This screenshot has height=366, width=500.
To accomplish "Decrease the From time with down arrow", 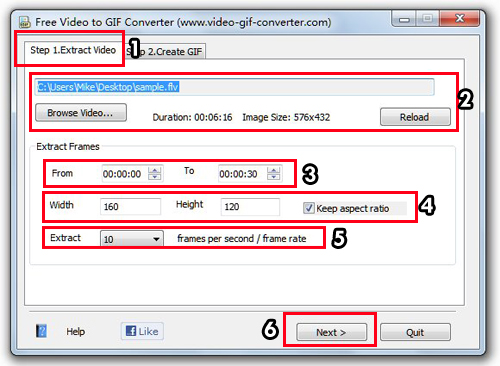I will pyautogui.click(x=154, y=177).
